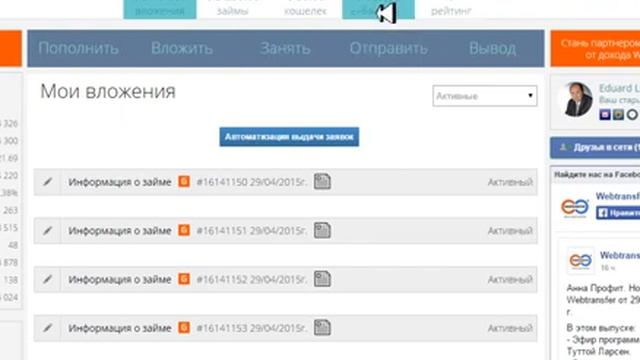Image resolution: width=640 pixels, height=360 pixels.
Task: Click orange G badge on loan #16141152
Action: [x=184, y=279]
